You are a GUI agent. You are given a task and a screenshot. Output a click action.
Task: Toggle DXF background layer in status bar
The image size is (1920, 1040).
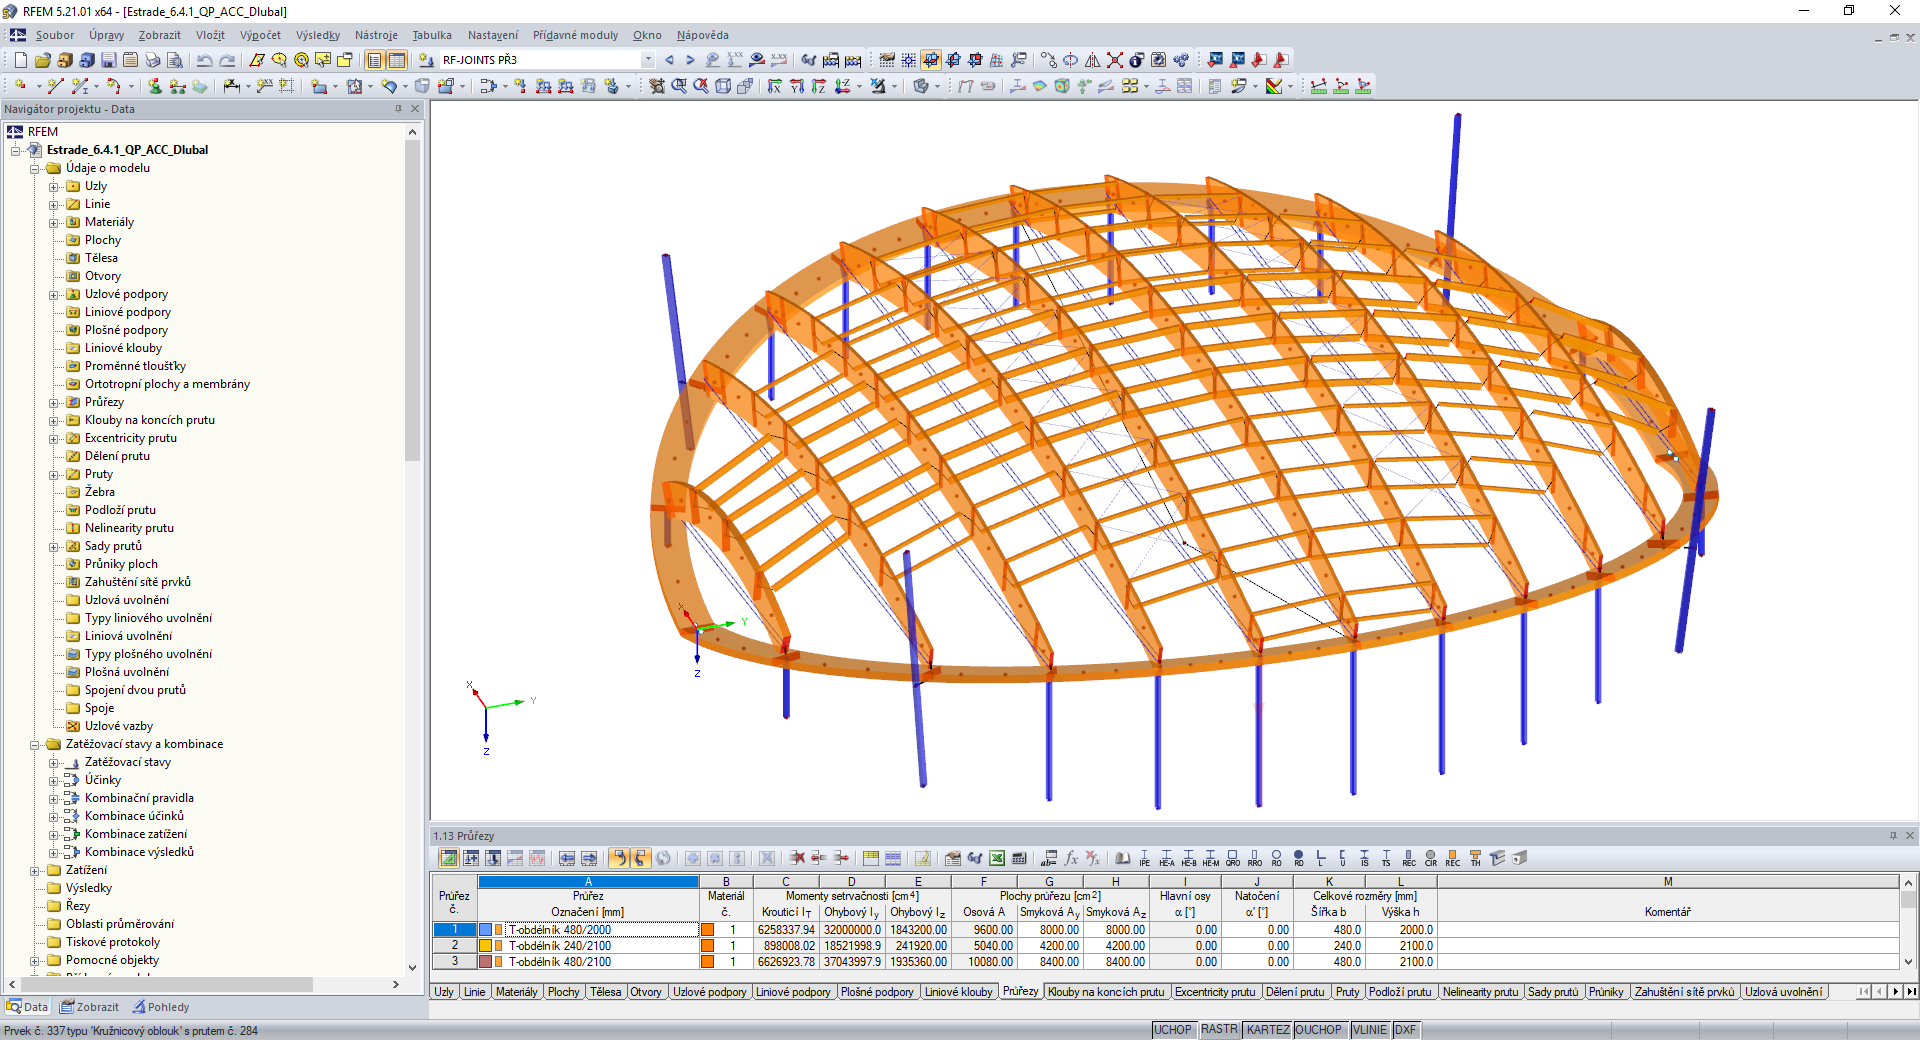coord(1405,1030)
